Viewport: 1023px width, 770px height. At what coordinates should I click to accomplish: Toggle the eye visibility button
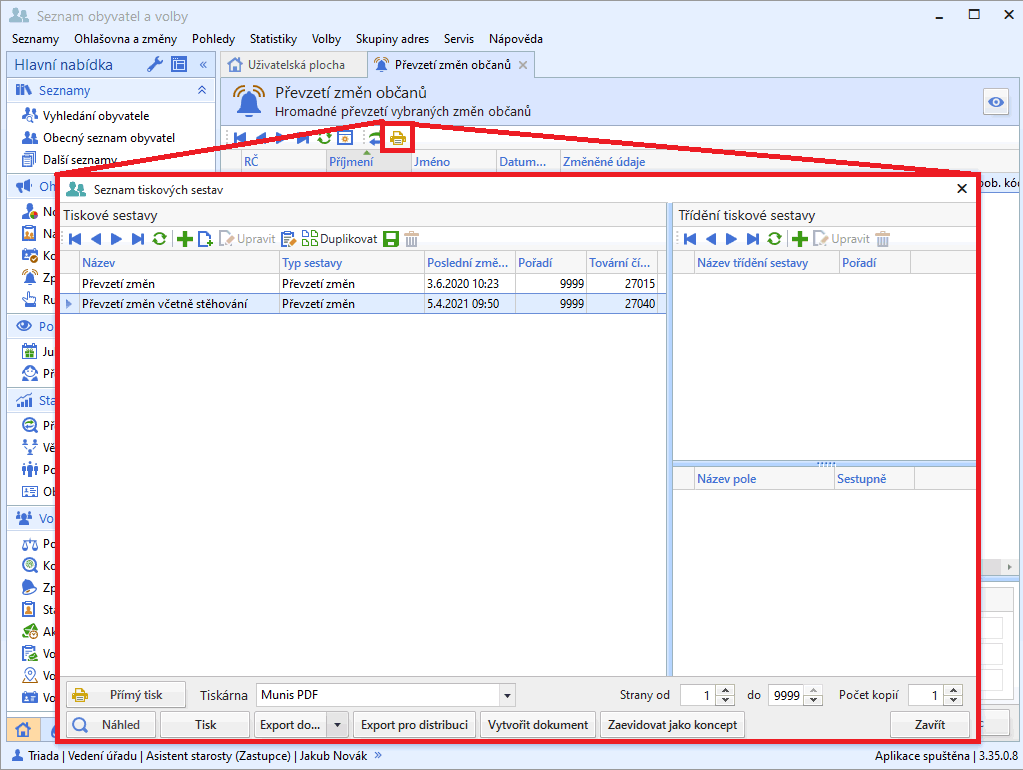click(x=995, y=103)
